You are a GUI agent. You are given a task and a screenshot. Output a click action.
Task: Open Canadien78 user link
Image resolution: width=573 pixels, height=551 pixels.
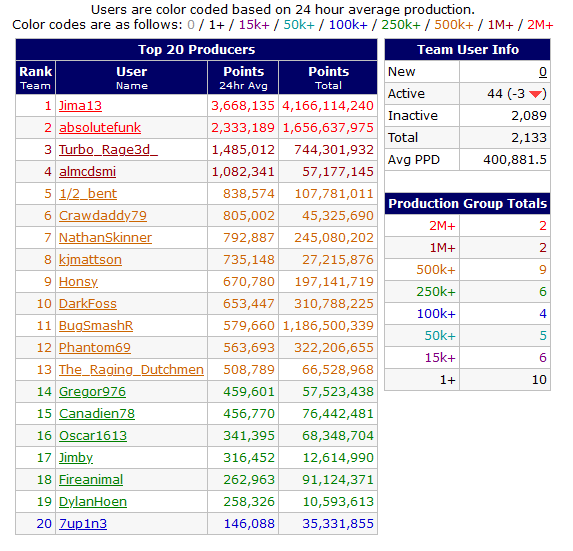click(x=97, y=414)
